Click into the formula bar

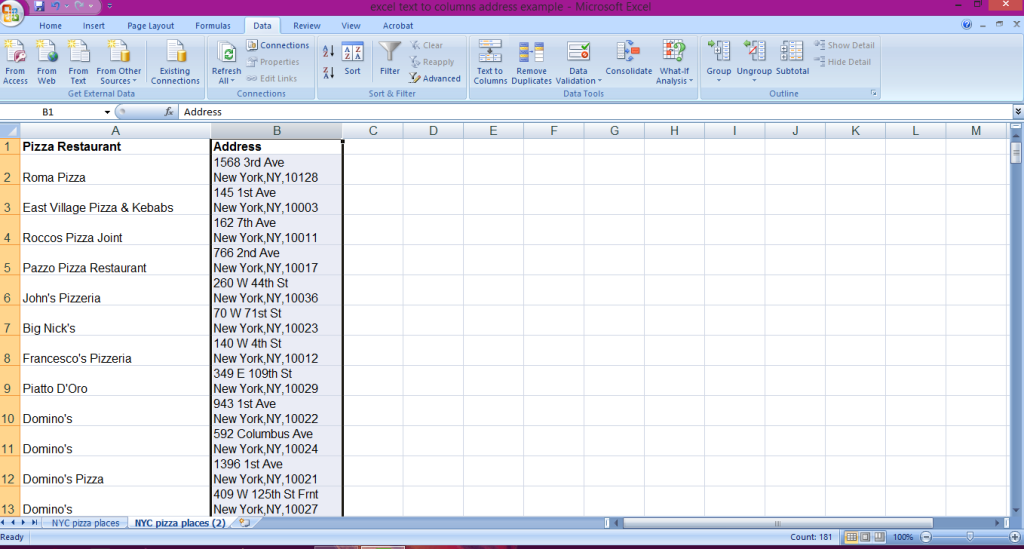click(x=594, y=112)
